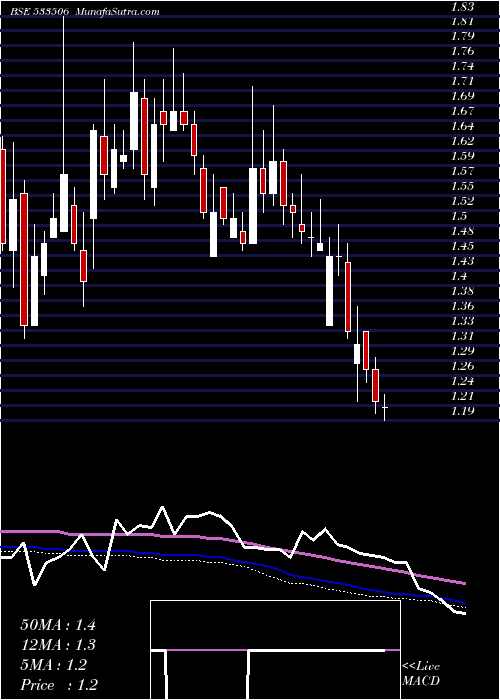Select the 1.5 price axis label
Image resolution: width=500 pixels, height=700 pixels.
[x=458, y=217]
